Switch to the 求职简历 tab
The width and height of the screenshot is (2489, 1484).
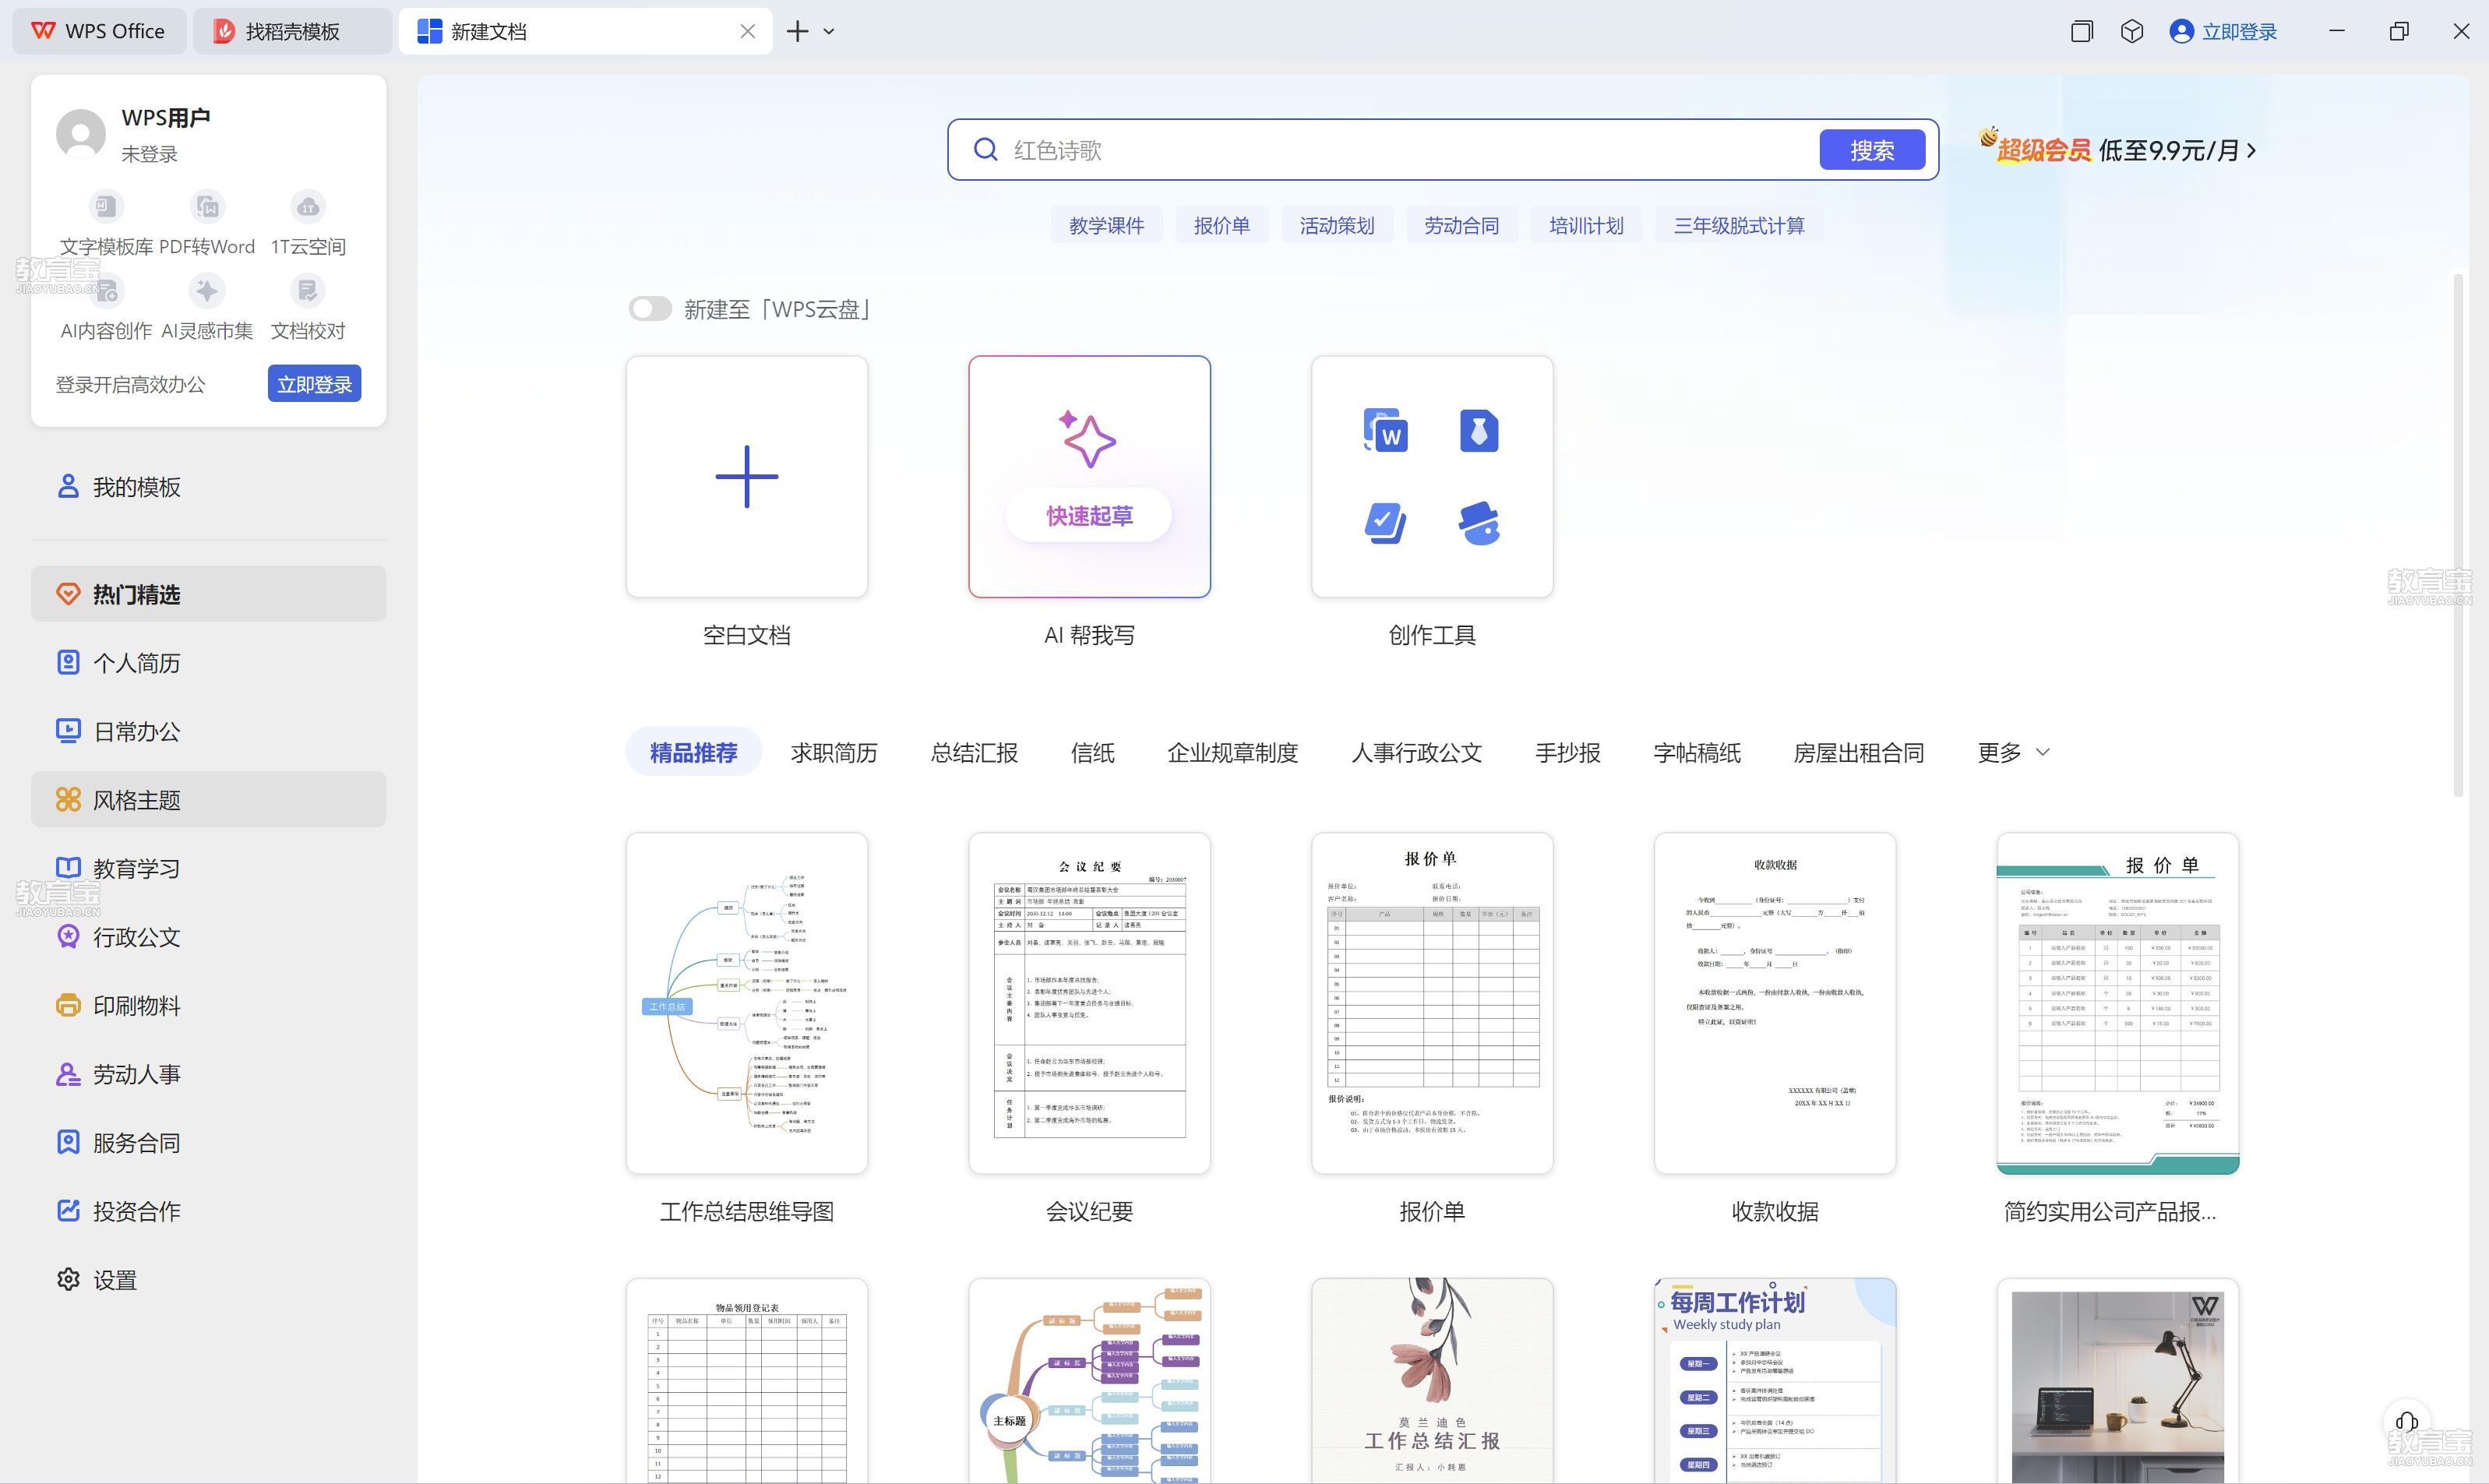(834, 752)
